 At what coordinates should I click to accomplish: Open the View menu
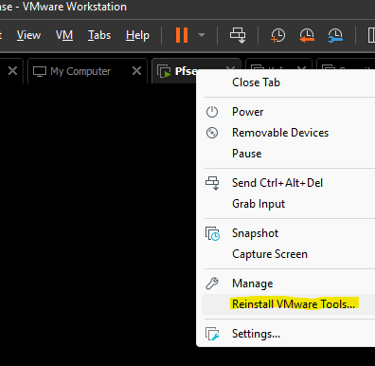click(29, 35)
